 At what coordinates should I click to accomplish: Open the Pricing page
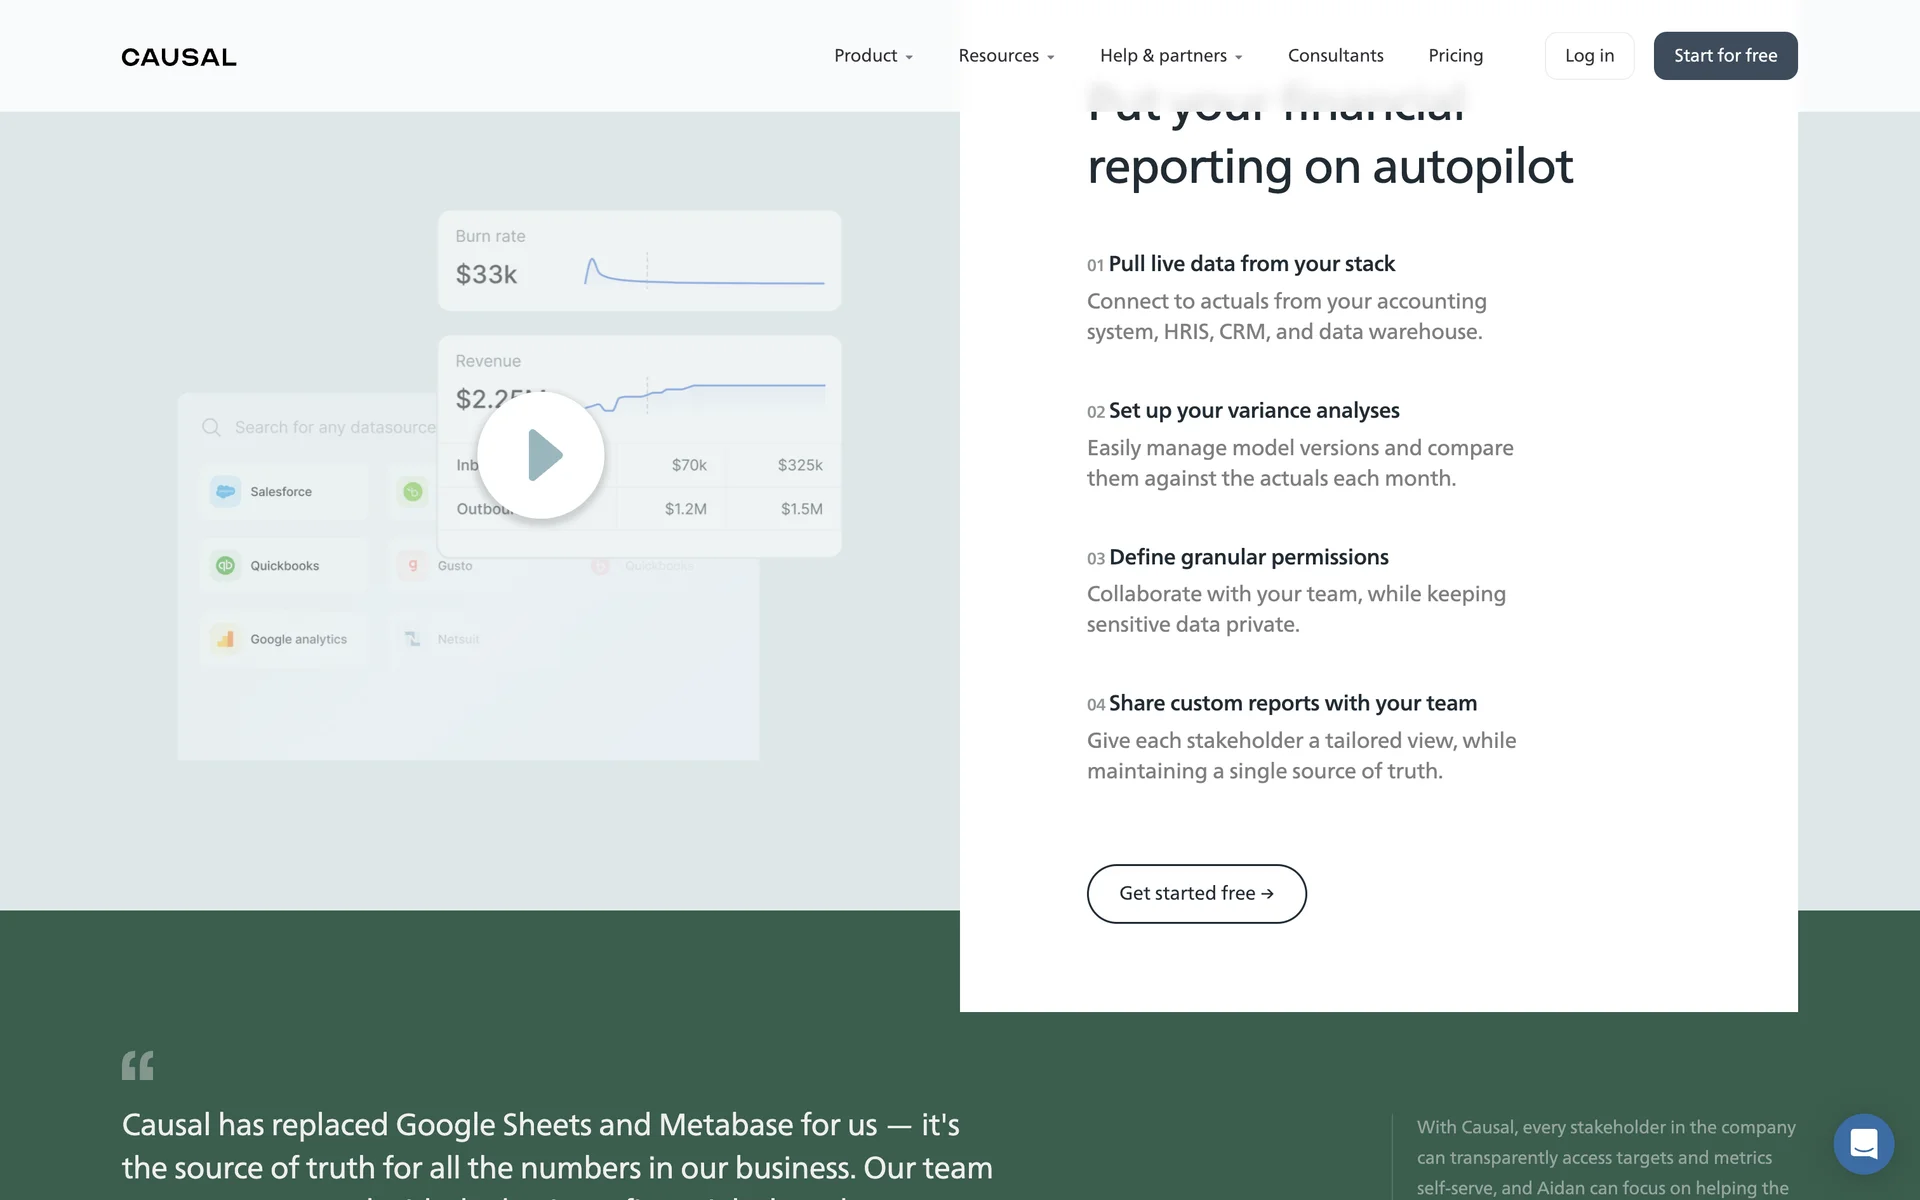pyautogui.click(x=1455, y=56)
